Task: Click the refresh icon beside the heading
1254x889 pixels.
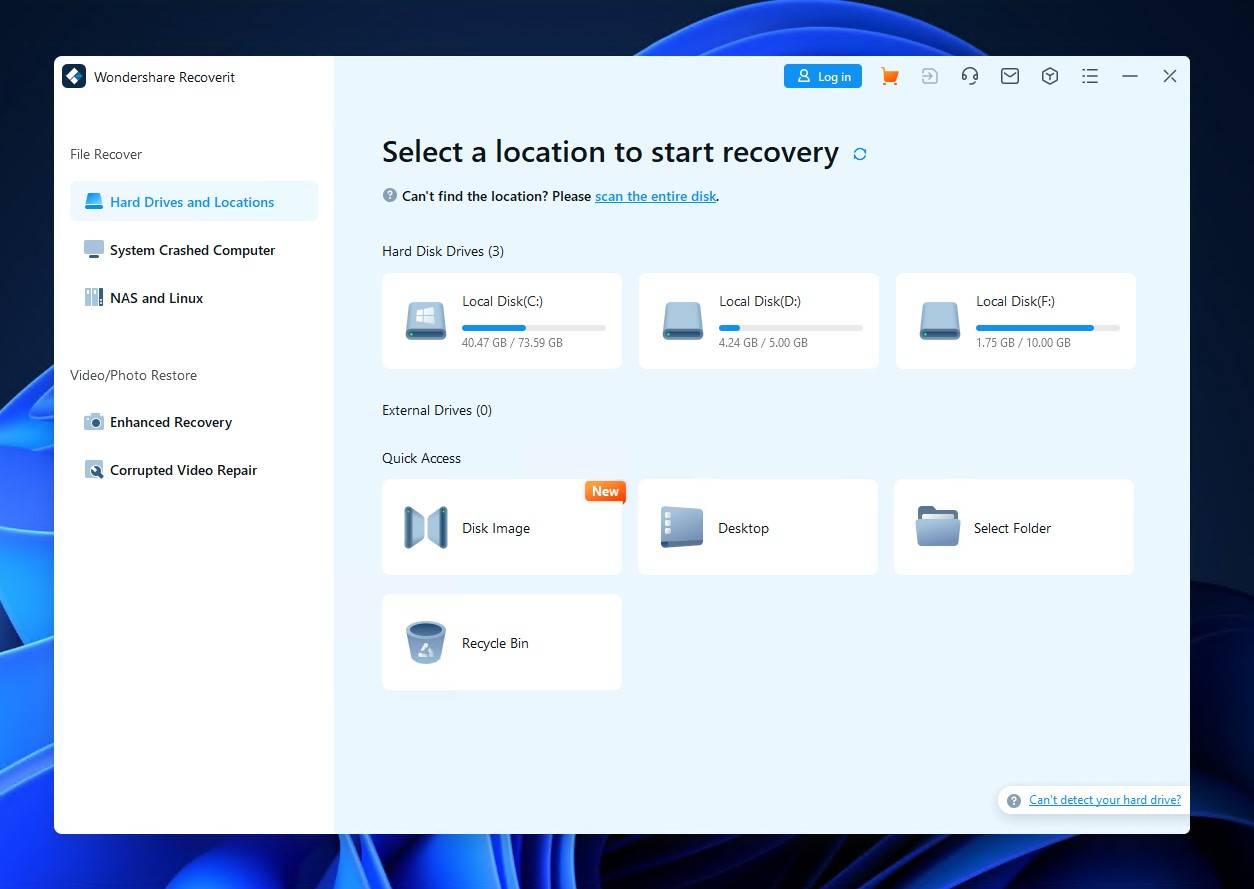Action: click(860, 154)
